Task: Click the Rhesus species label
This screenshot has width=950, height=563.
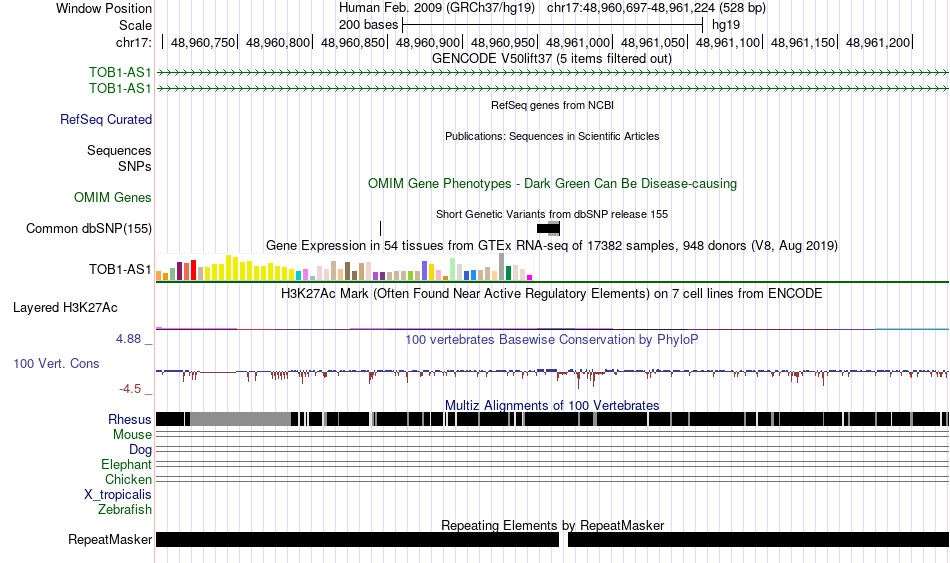Action: (130, 419)
